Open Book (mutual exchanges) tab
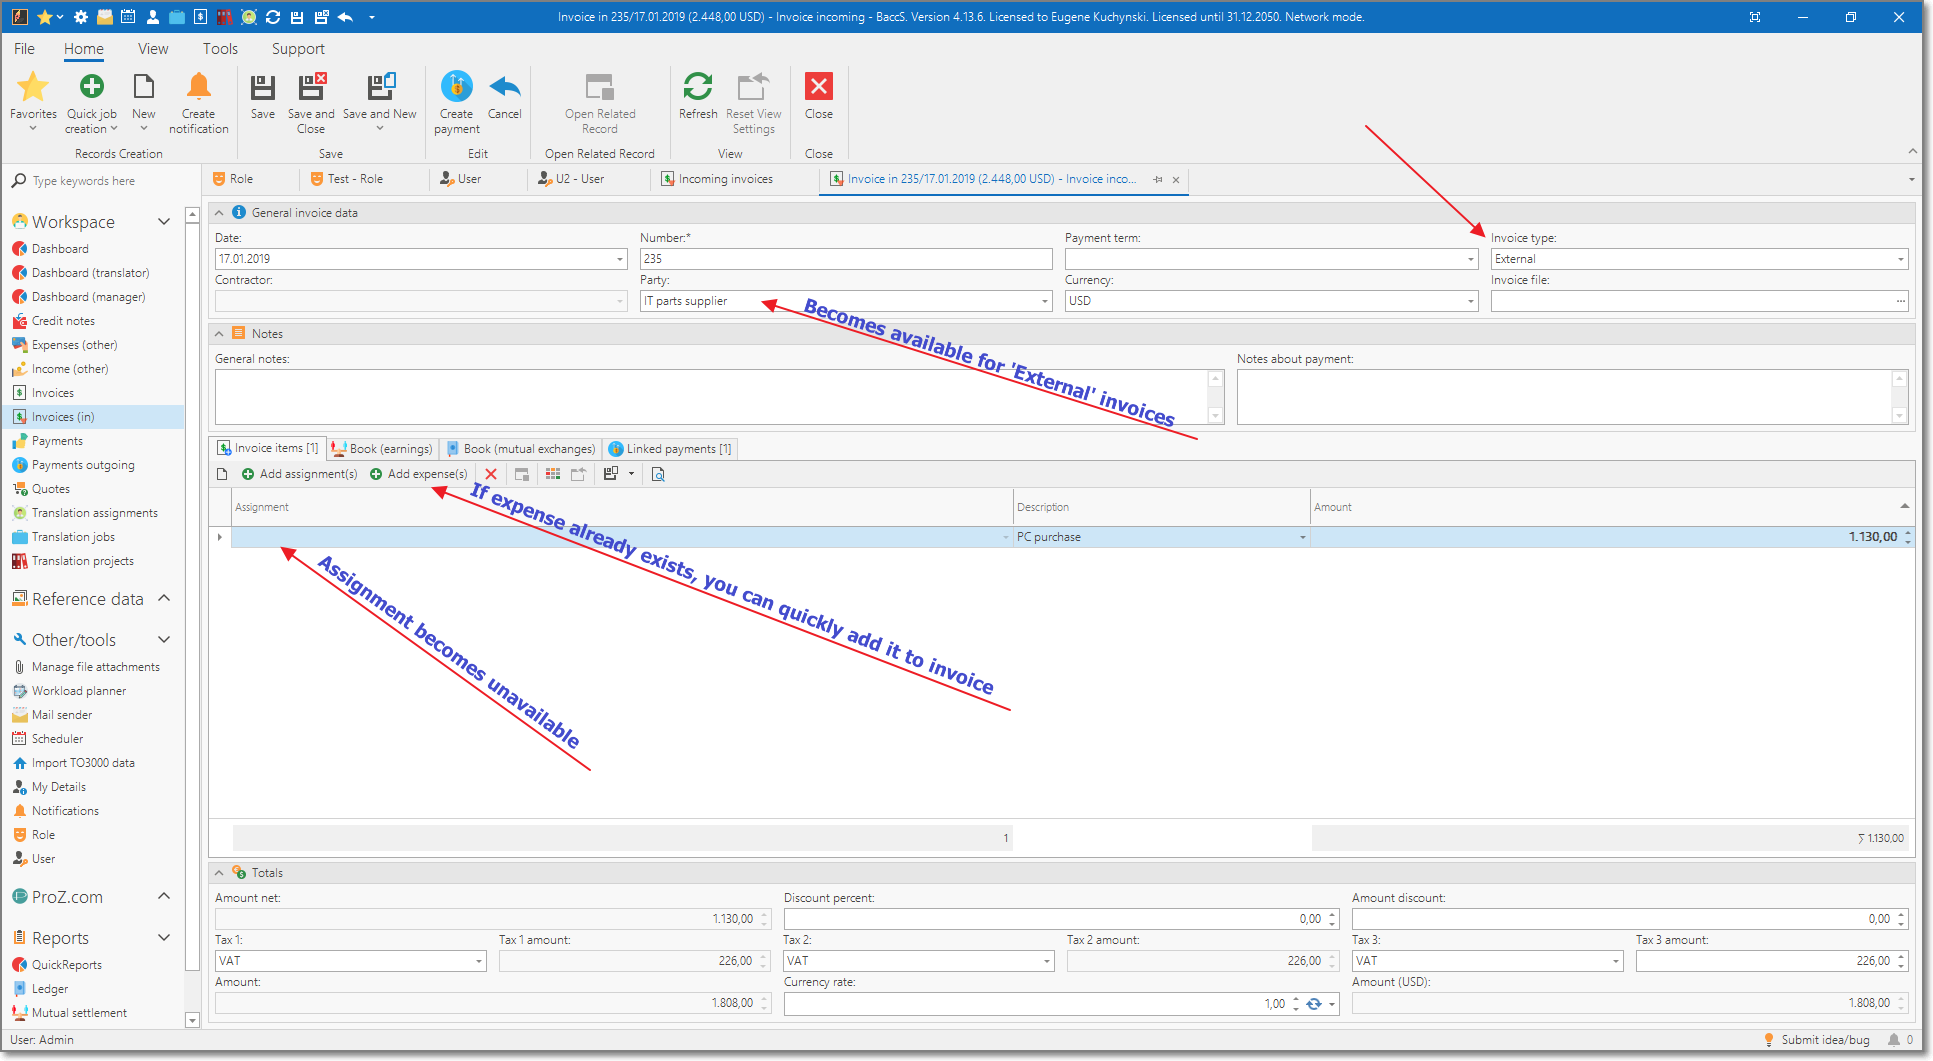The width and height of the screenshot is (1933, 1061). point(521,449)
